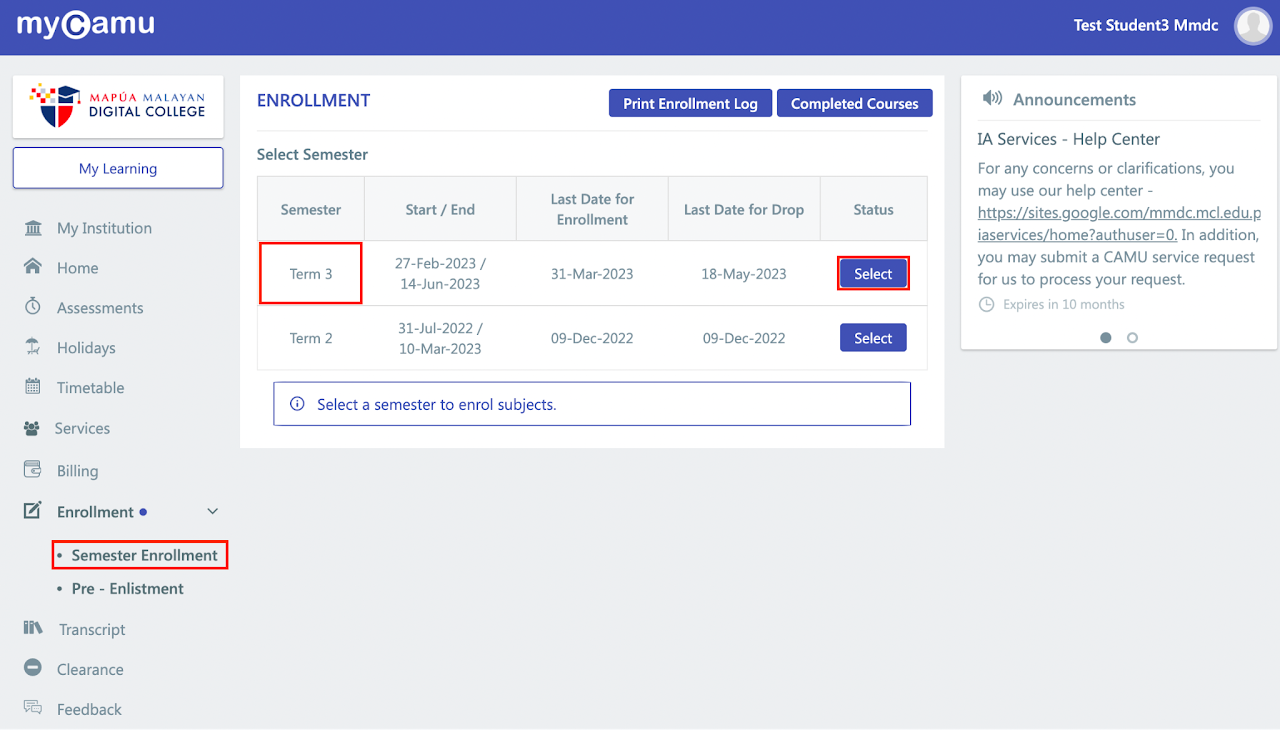The height and width of the screenshot is (730, 1280).
Task: Open My Institution menu item
Action: tap(104, 228)
